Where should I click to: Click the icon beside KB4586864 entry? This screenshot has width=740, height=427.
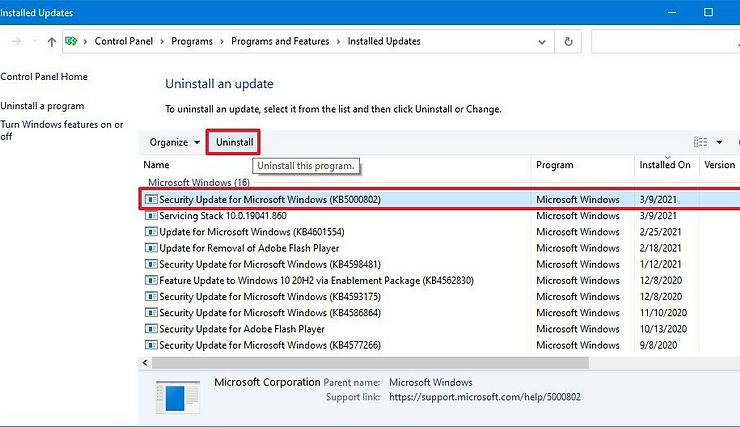click(x=151, y=313)
